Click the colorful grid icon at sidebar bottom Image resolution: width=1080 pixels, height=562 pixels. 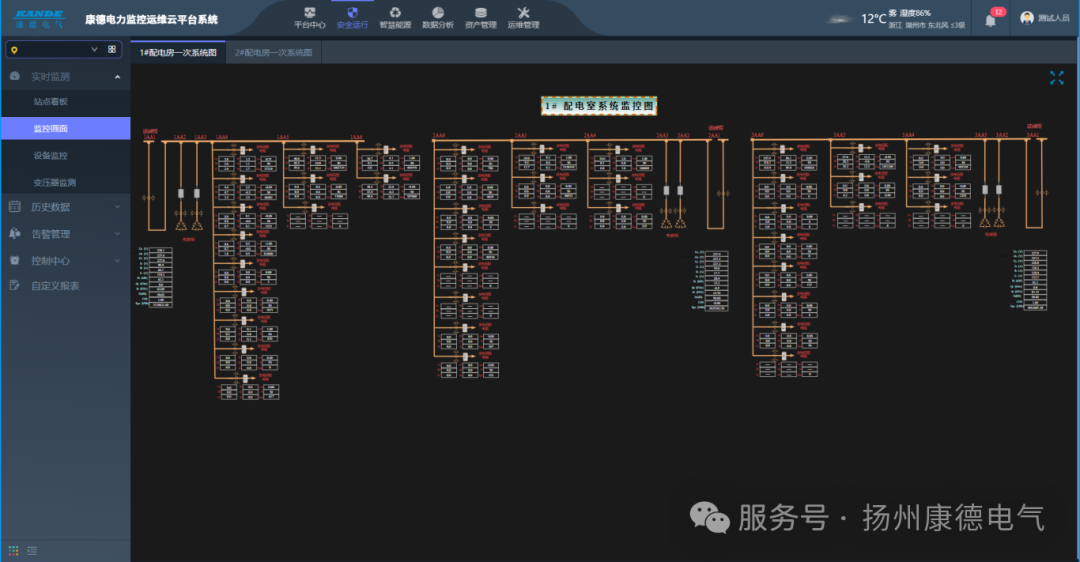14,550
